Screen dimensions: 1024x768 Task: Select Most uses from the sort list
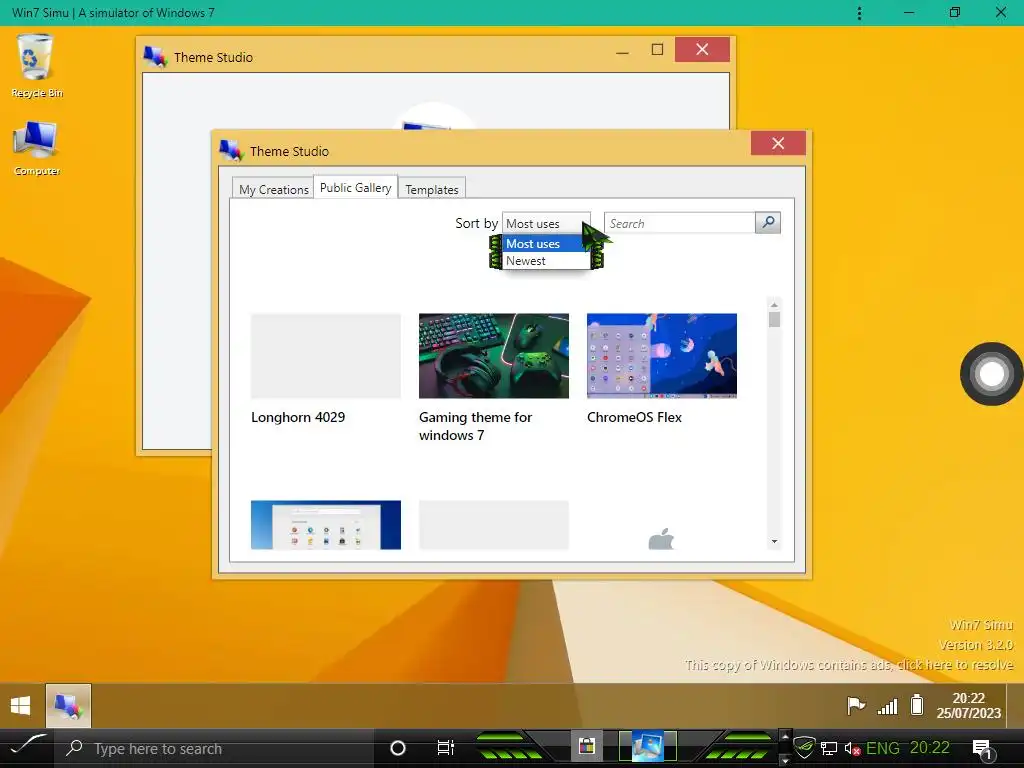(x=546, y=244)
